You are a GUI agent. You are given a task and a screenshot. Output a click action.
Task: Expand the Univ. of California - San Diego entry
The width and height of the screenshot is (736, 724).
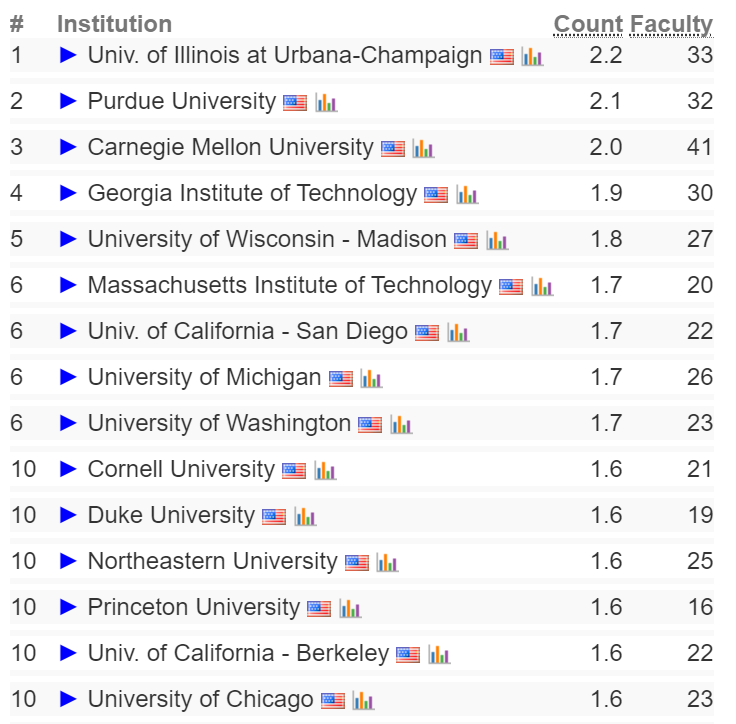tap(69, 331)
